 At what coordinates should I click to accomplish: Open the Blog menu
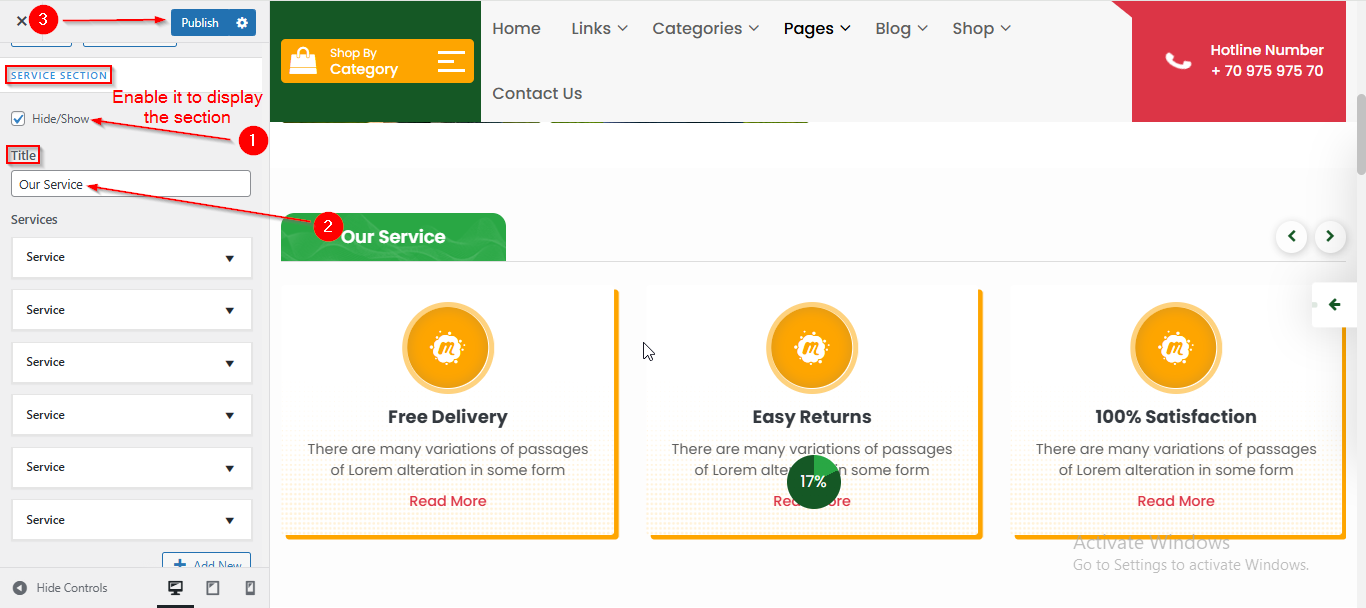click(x=901, y=29)
